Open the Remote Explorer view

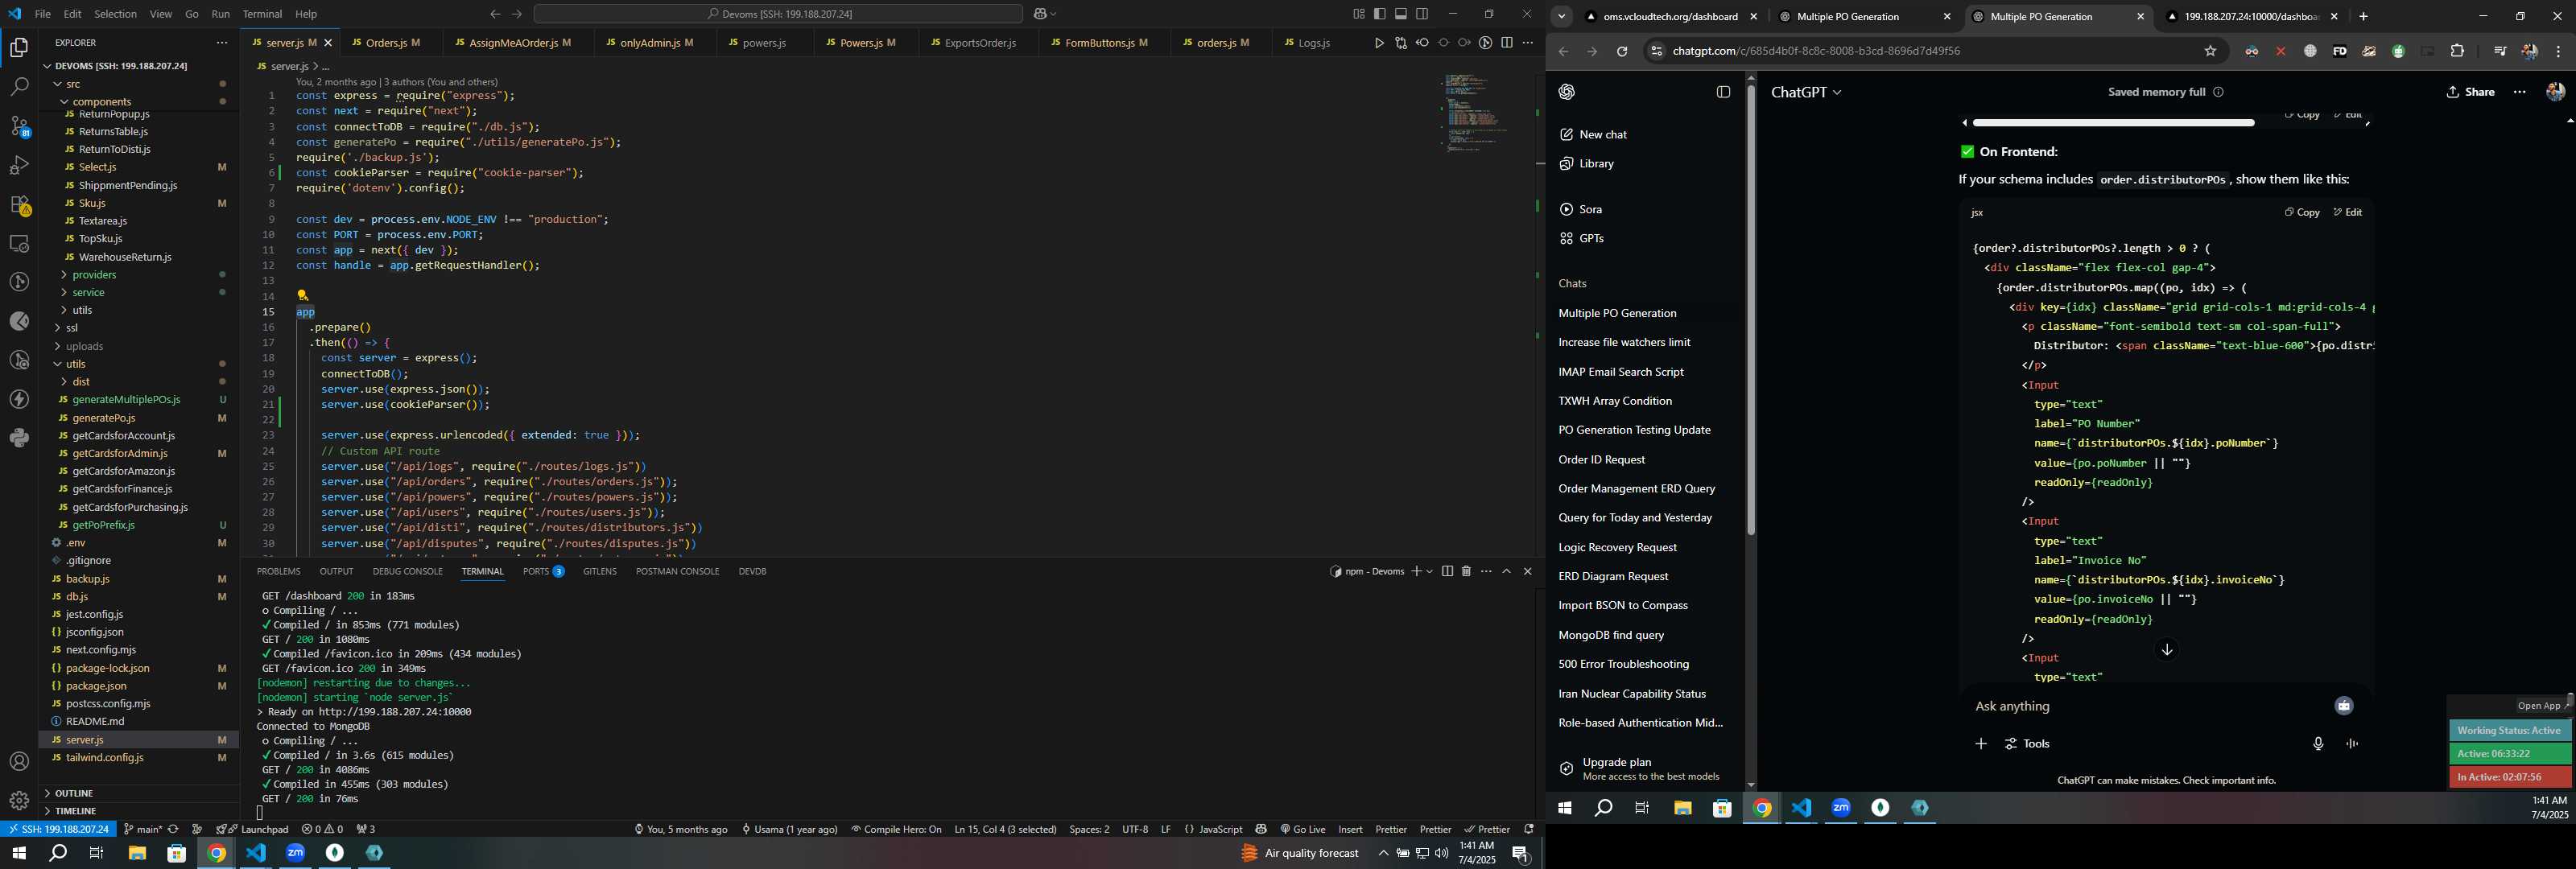[x=19, y=243]
